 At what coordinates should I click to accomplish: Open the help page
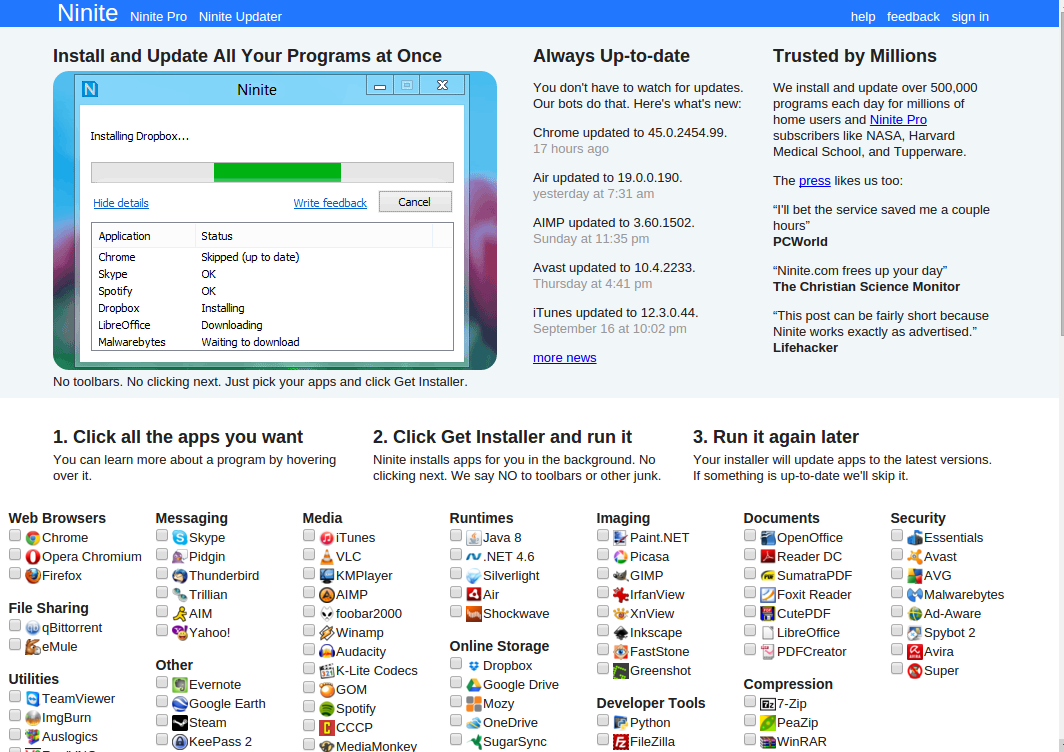863,17
